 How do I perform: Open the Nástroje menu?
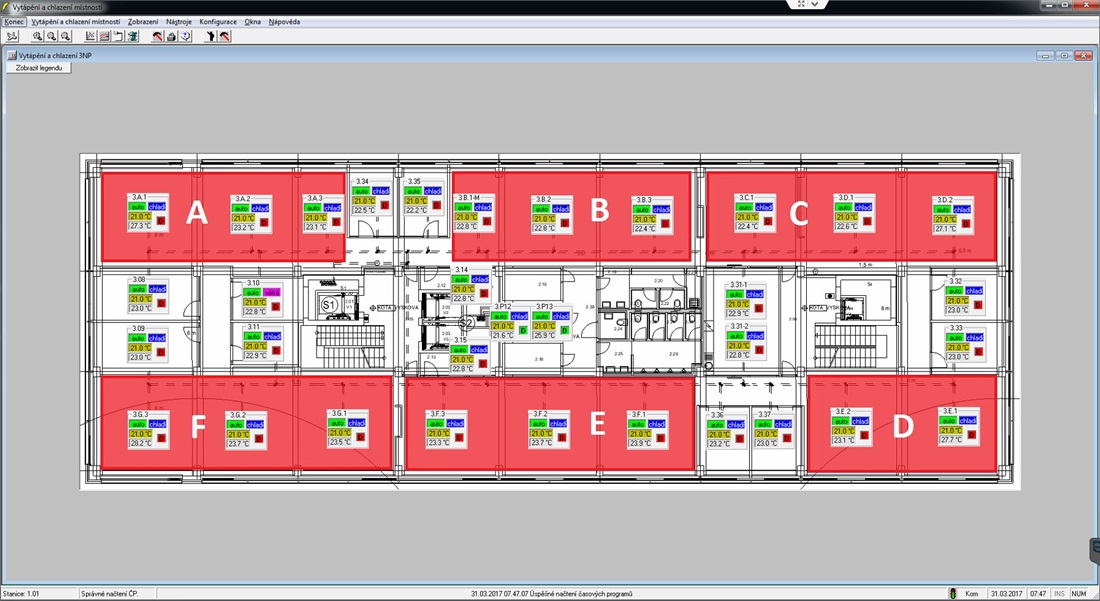(x=179, y=21)
